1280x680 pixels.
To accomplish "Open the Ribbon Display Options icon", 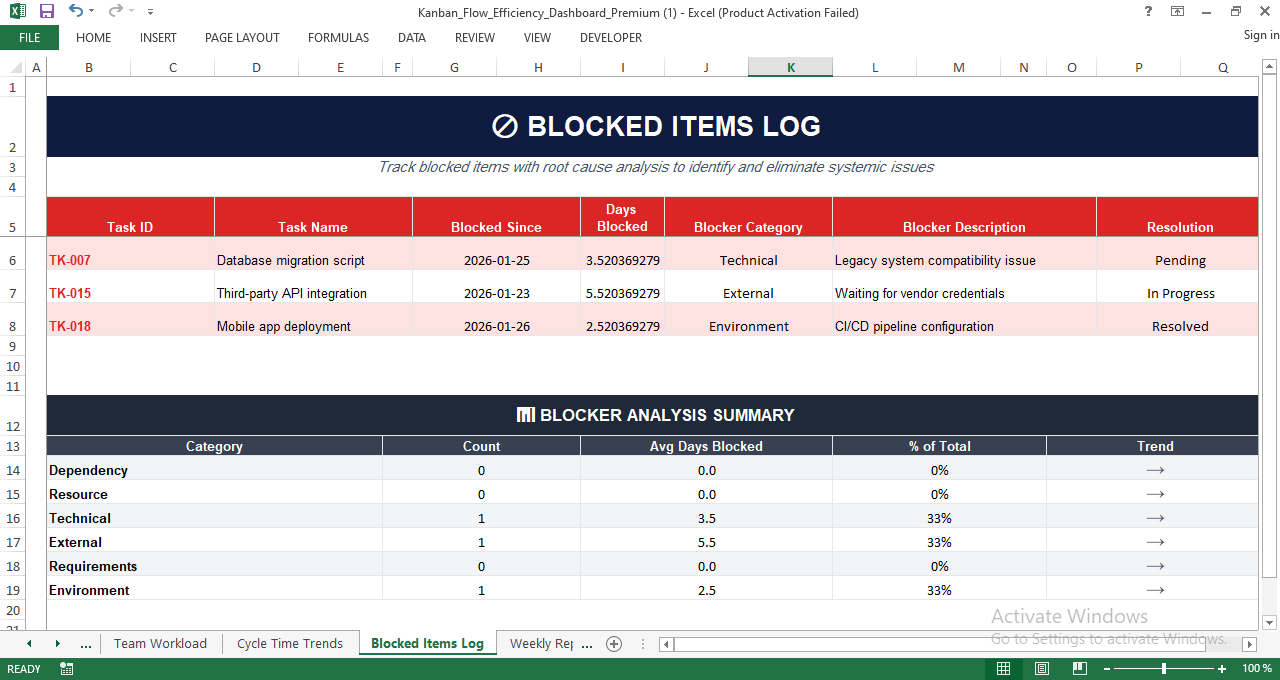I will click(x=1175, y=12).
